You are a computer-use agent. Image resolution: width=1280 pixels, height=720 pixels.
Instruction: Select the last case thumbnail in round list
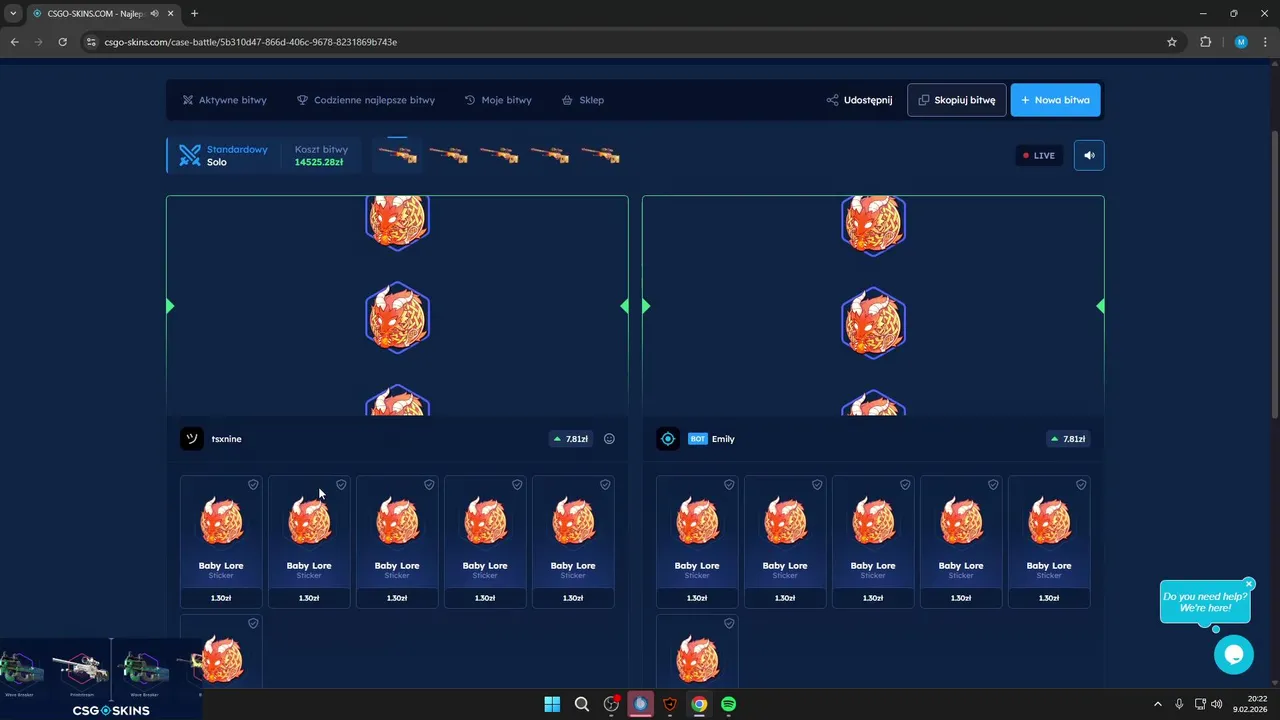click(601, 155)
